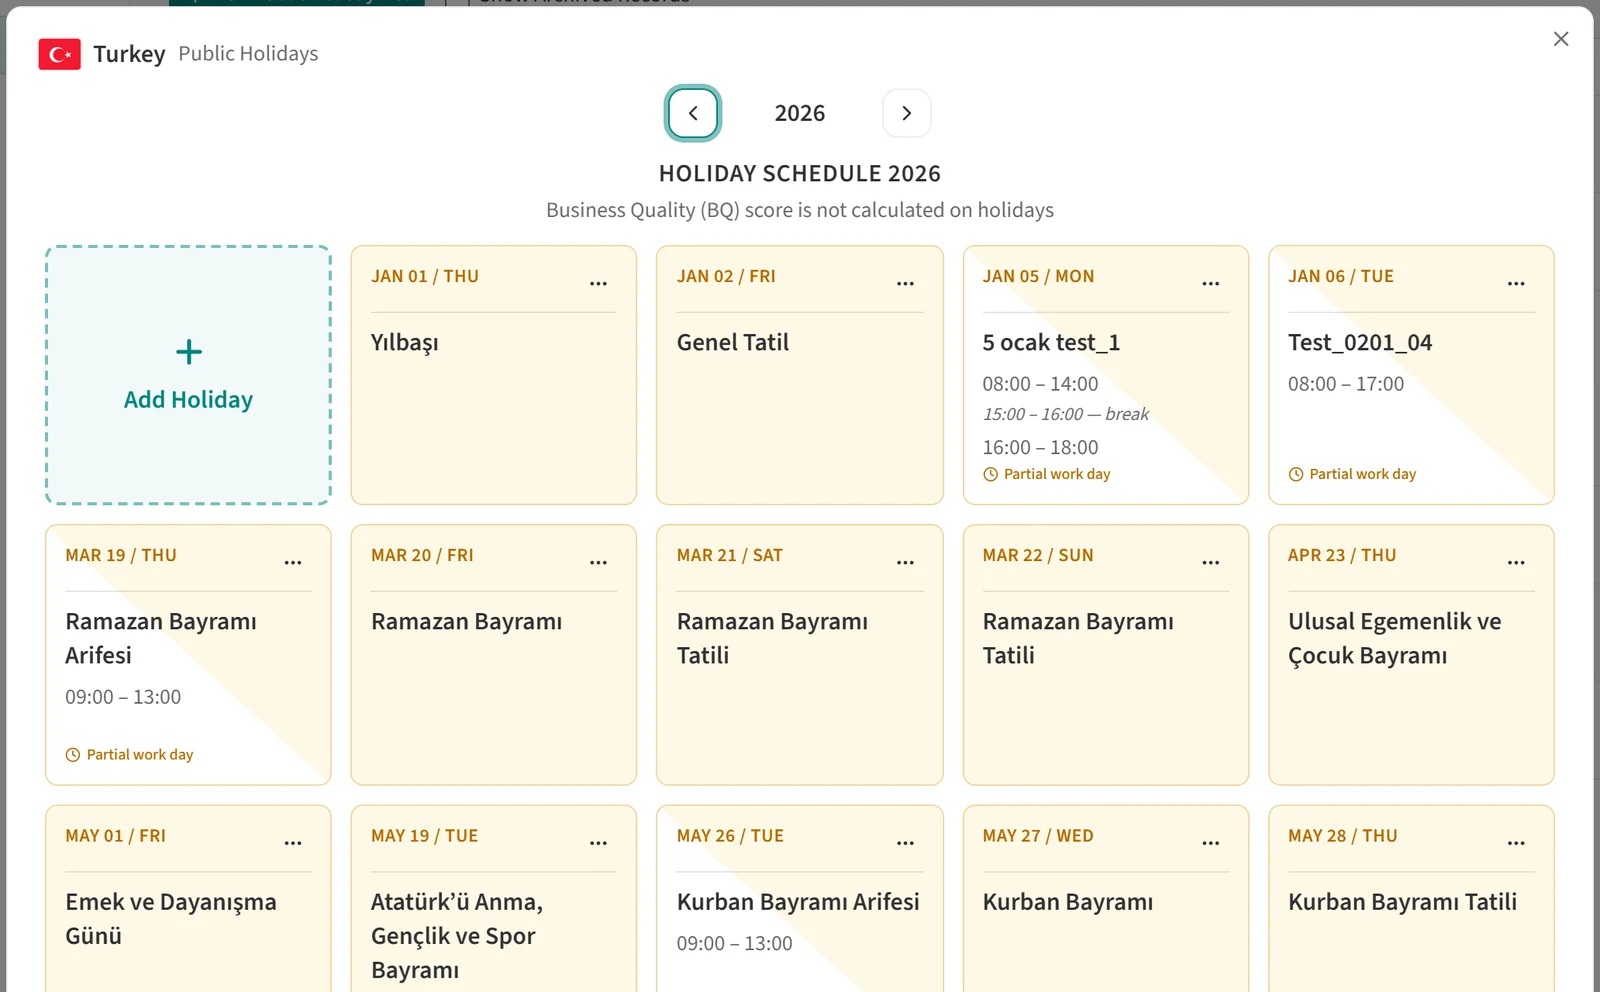Open options menu for MAY 28 card
The width and height of the screenshot is (1600, 992).
coord(1516,843)
